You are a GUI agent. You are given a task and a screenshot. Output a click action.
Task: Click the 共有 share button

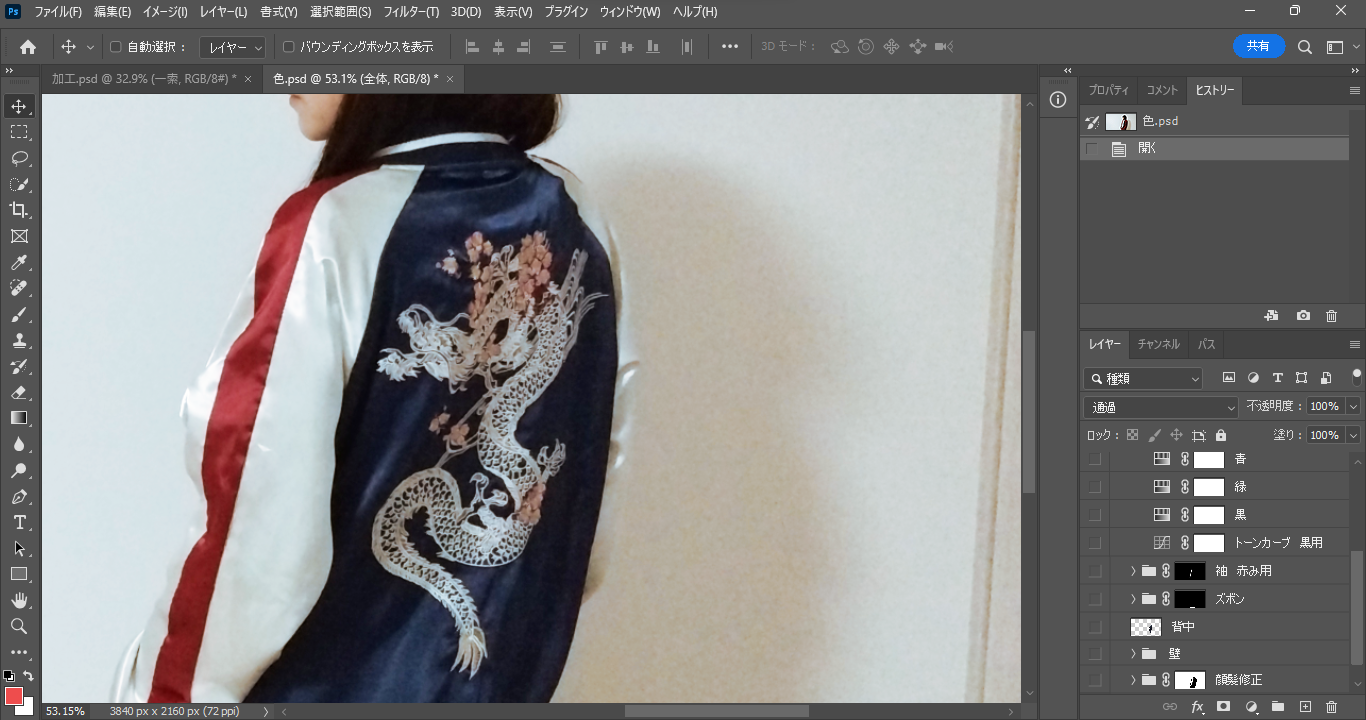[x=1258, y=46]
